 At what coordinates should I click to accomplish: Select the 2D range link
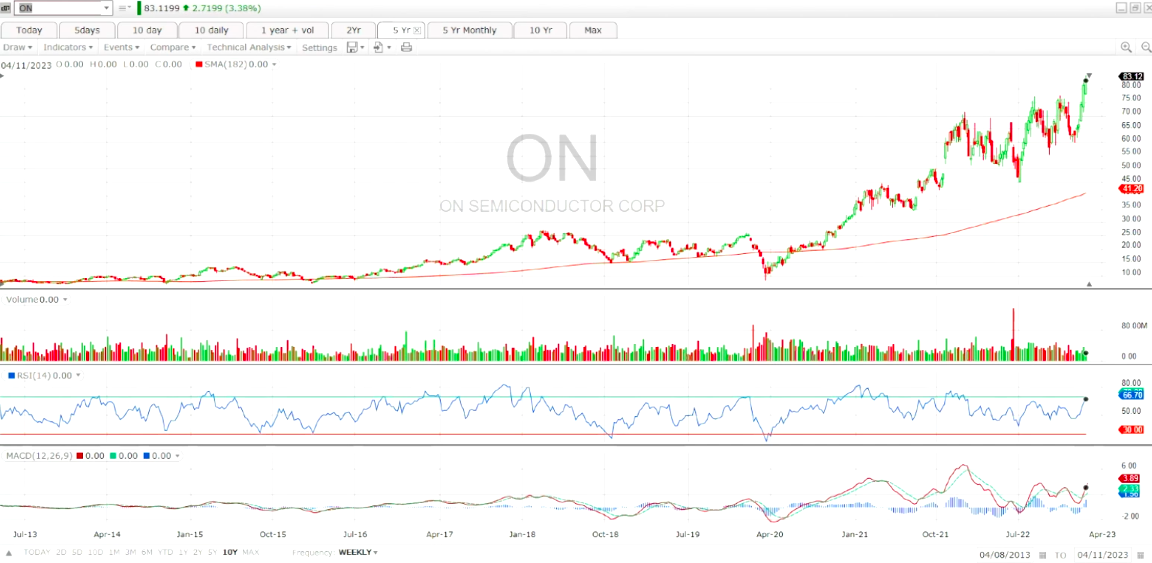61,552
